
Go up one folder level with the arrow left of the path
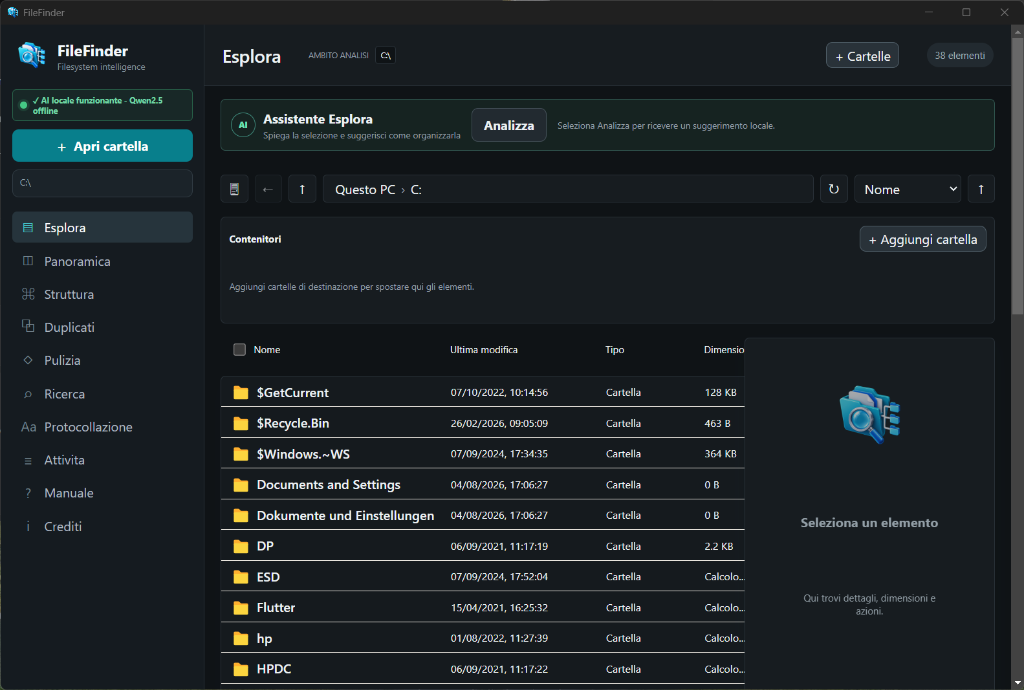coord(302,189)
